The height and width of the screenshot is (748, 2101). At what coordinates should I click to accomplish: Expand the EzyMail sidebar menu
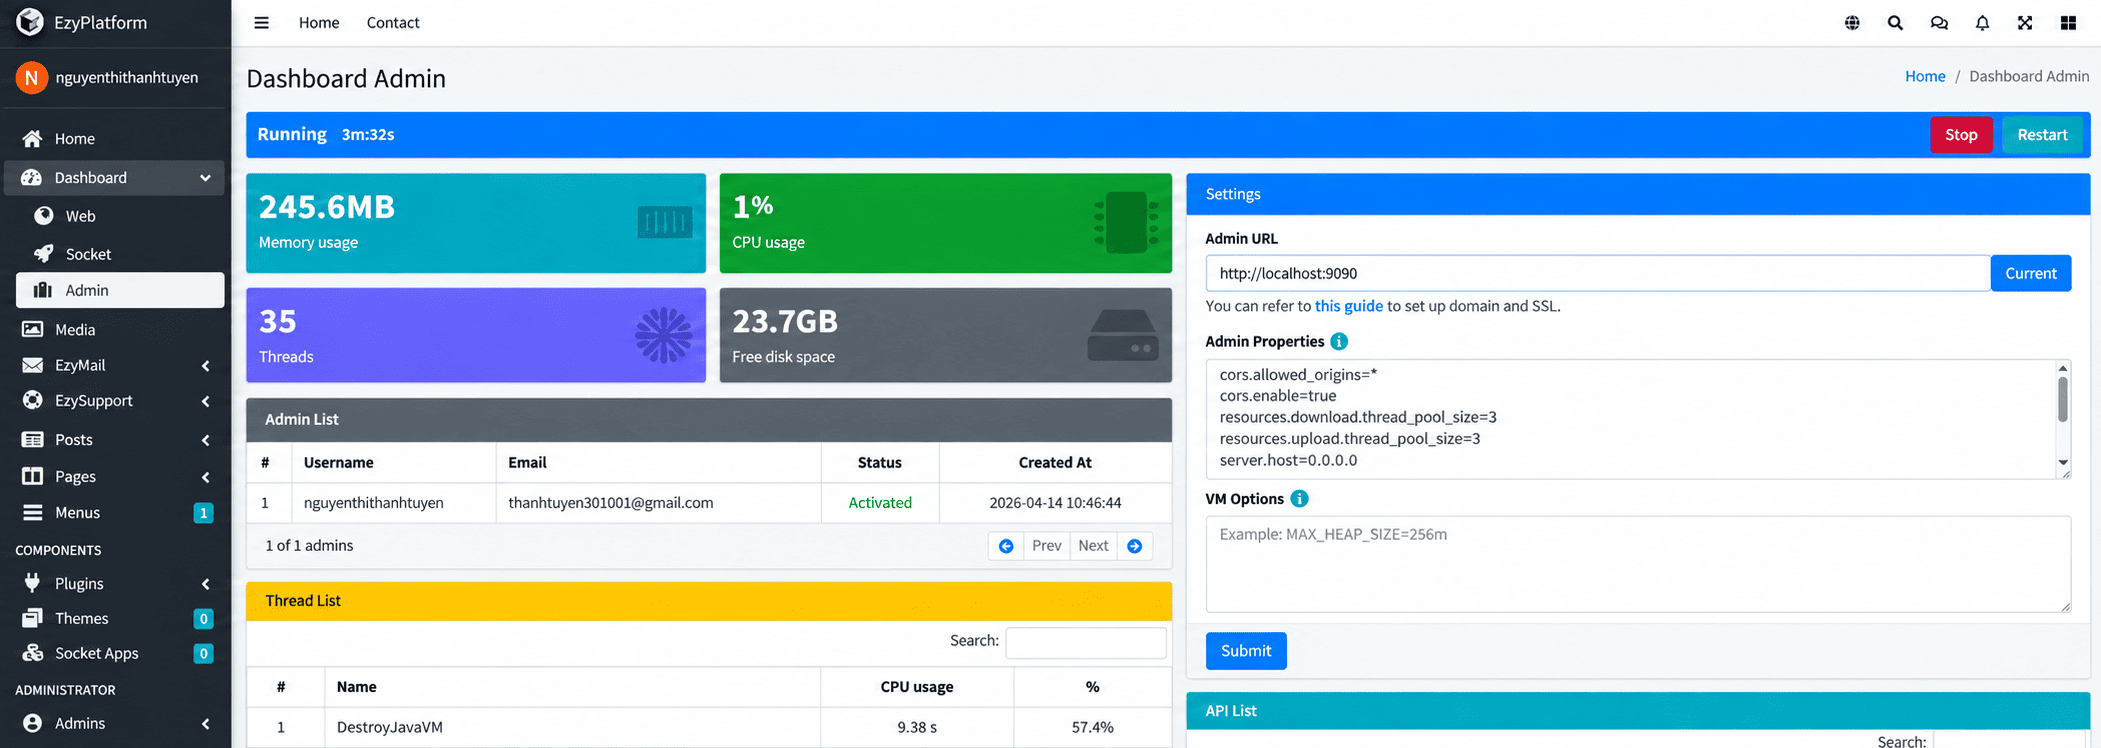pos(114,365)
